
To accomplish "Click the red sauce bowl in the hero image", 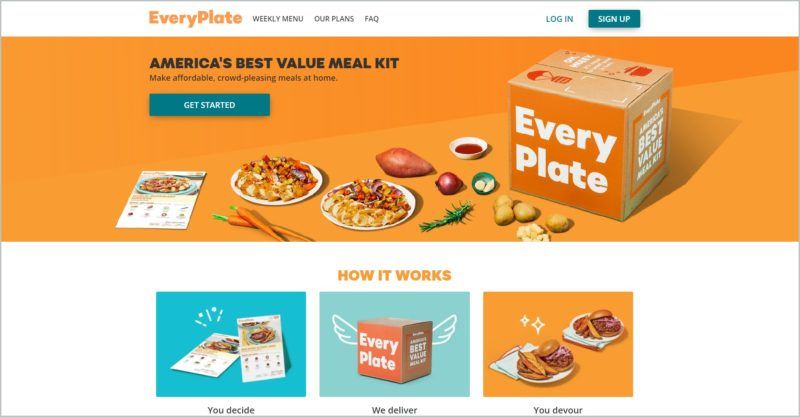I will (468, 148).
